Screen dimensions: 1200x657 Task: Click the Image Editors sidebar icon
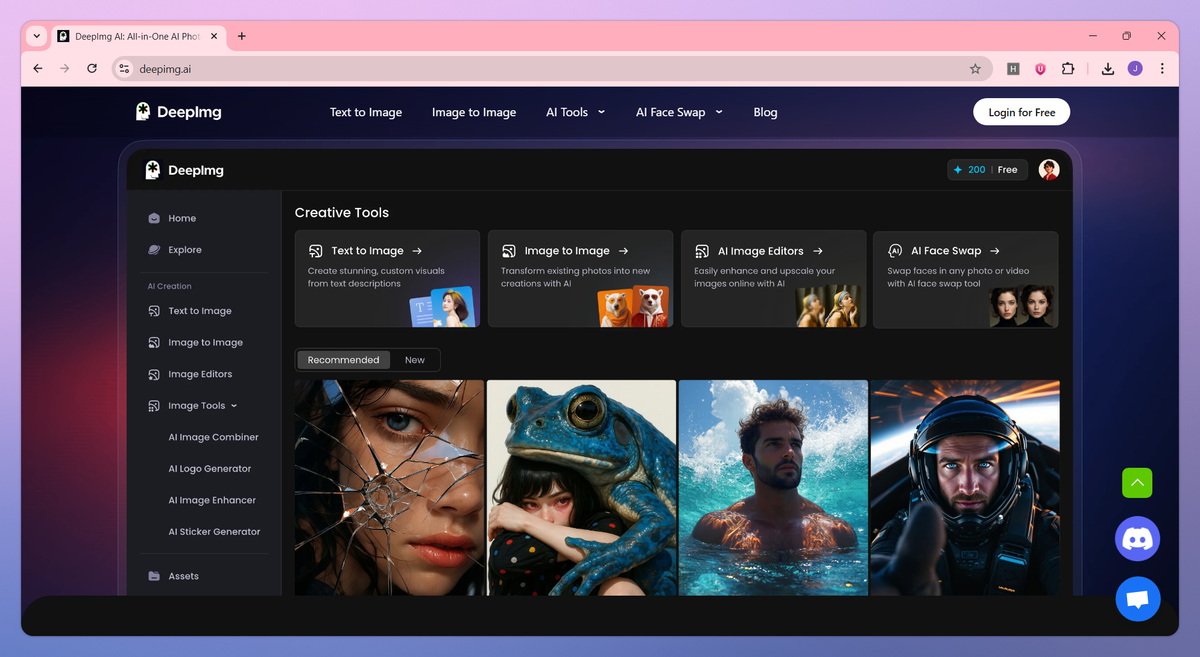coord(154,374)
